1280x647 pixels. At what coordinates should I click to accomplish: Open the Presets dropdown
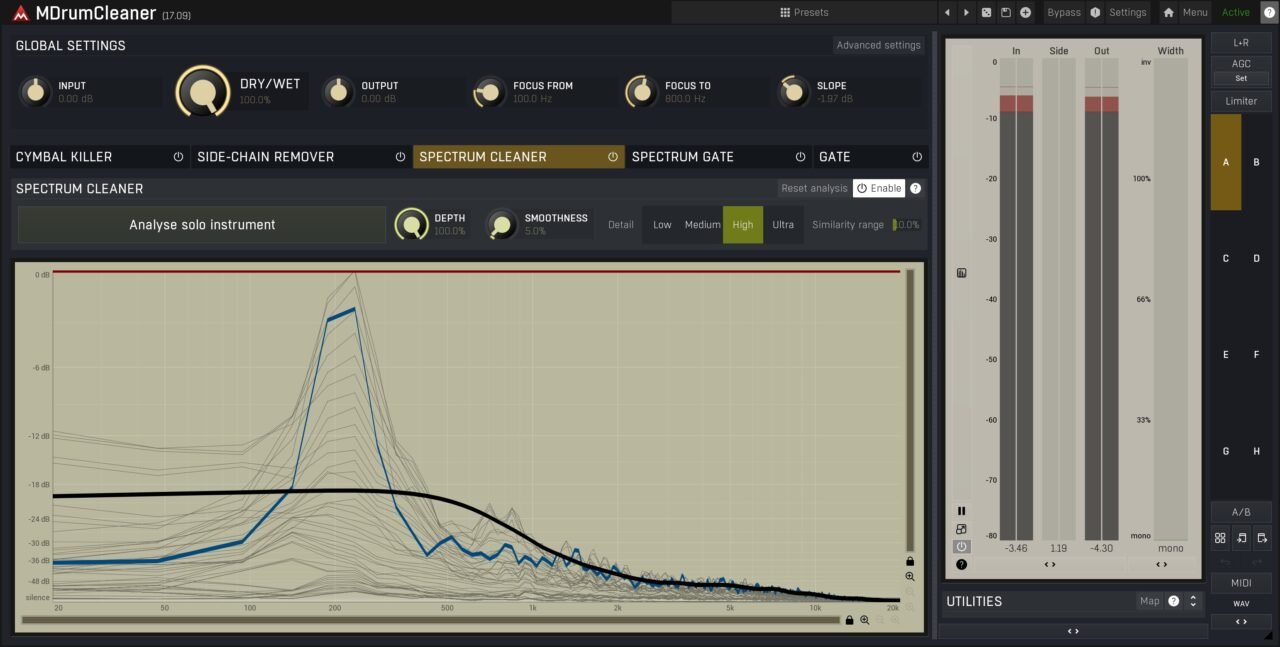pos(804,12)
